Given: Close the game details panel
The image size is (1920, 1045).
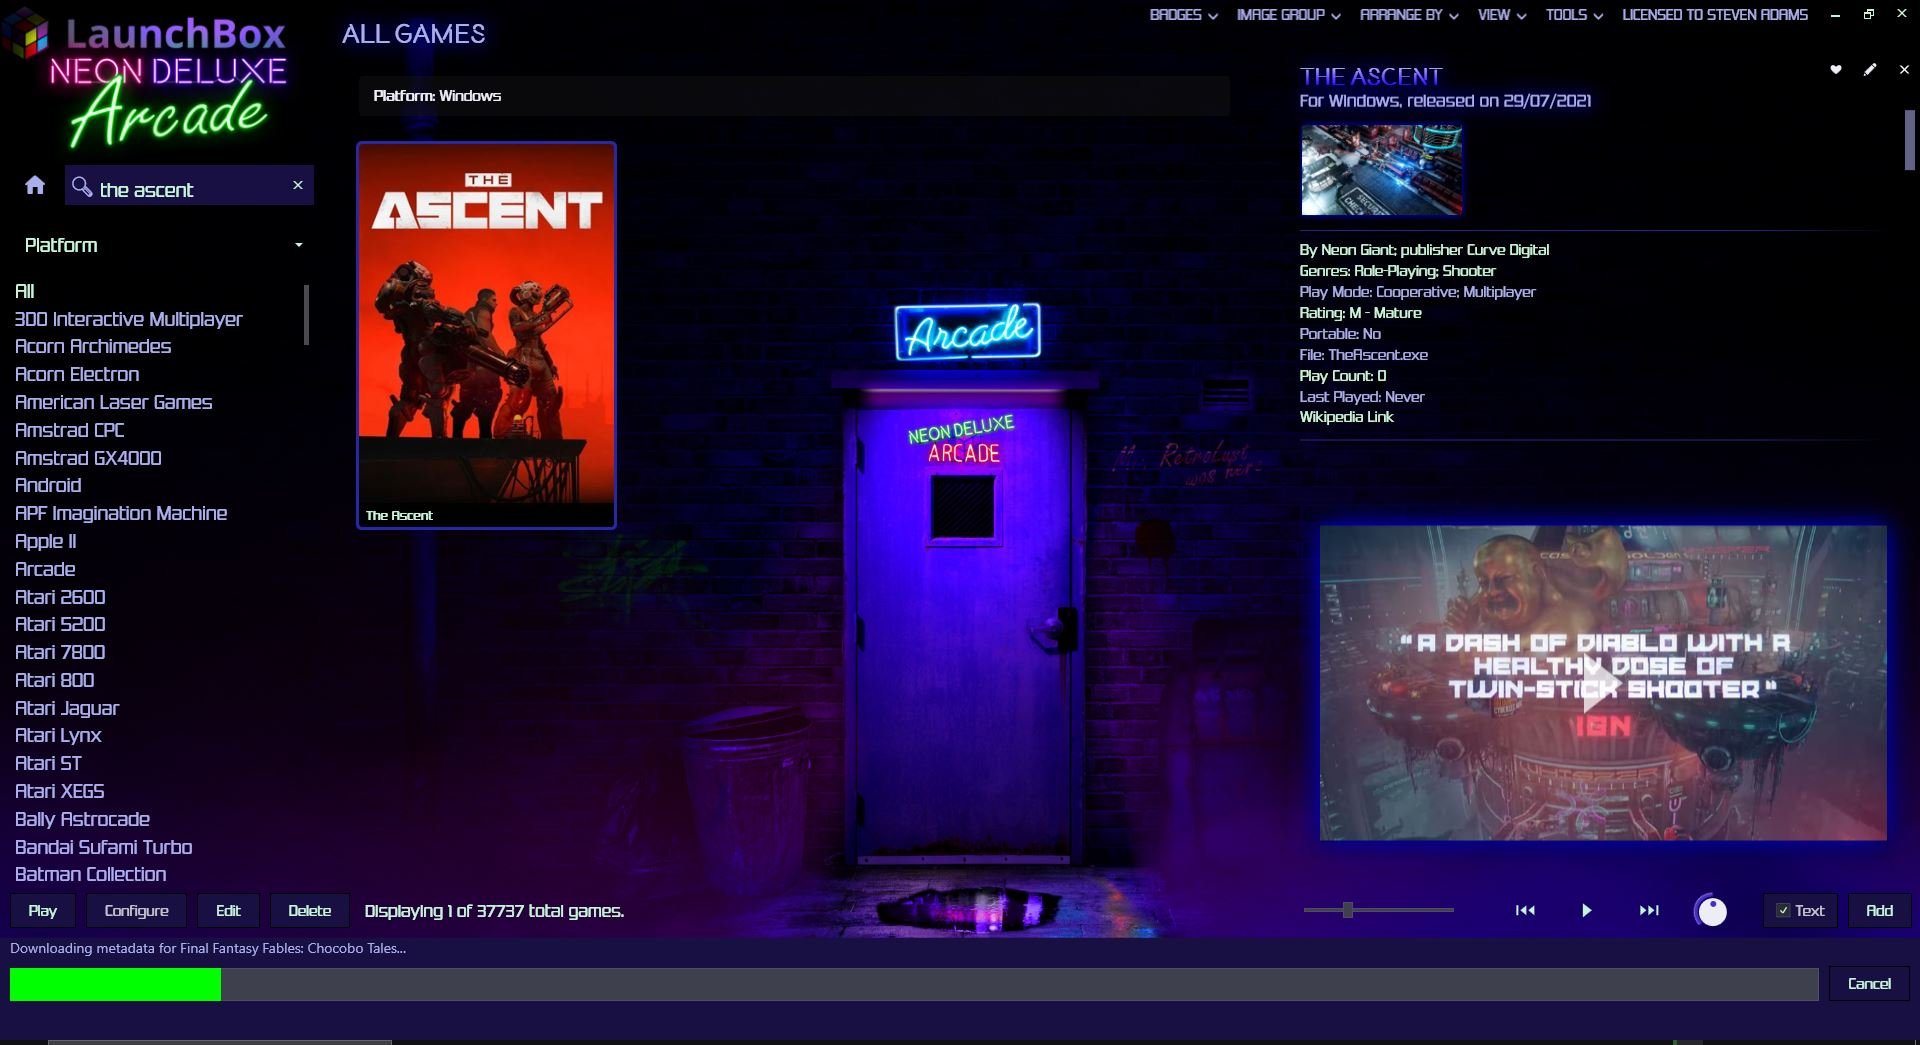Looking at the screenshot, I should 1904,70.
